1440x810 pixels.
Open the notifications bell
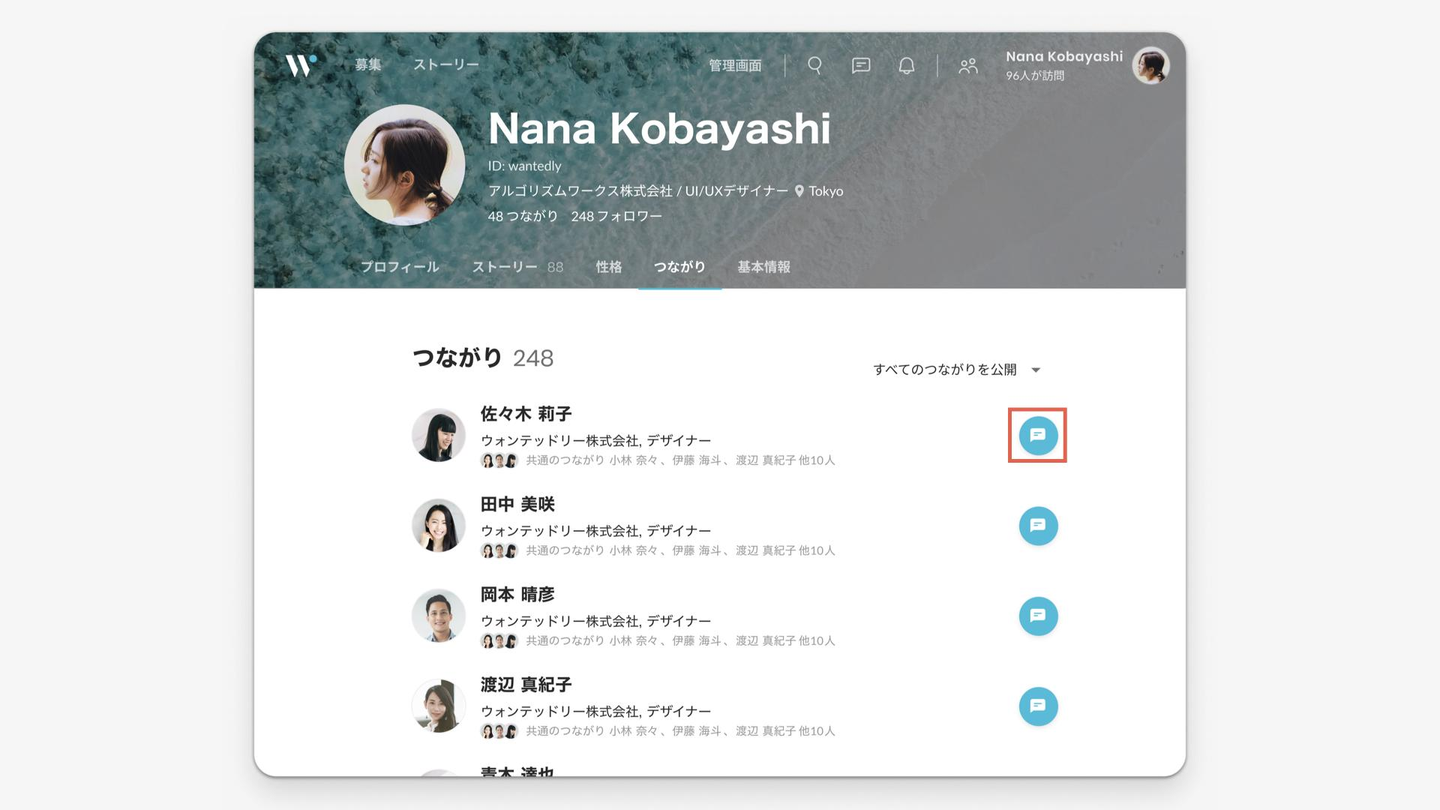[x=906, y=65]
